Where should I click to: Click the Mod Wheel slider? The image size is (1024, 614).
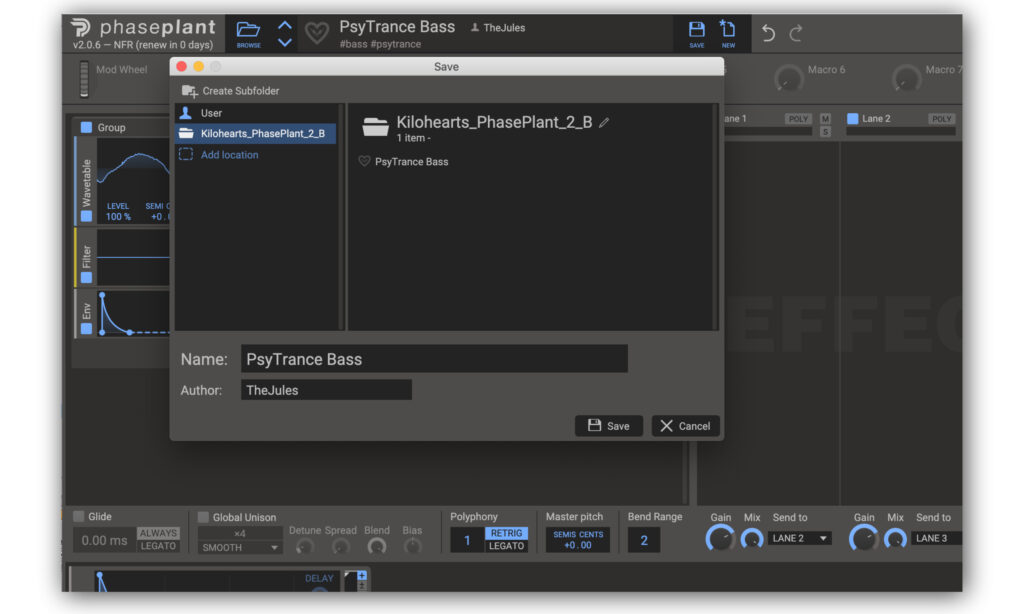tap(84, 78)
